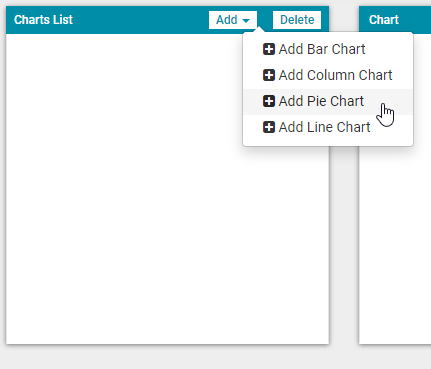Click the Charts List panel title

43,20
